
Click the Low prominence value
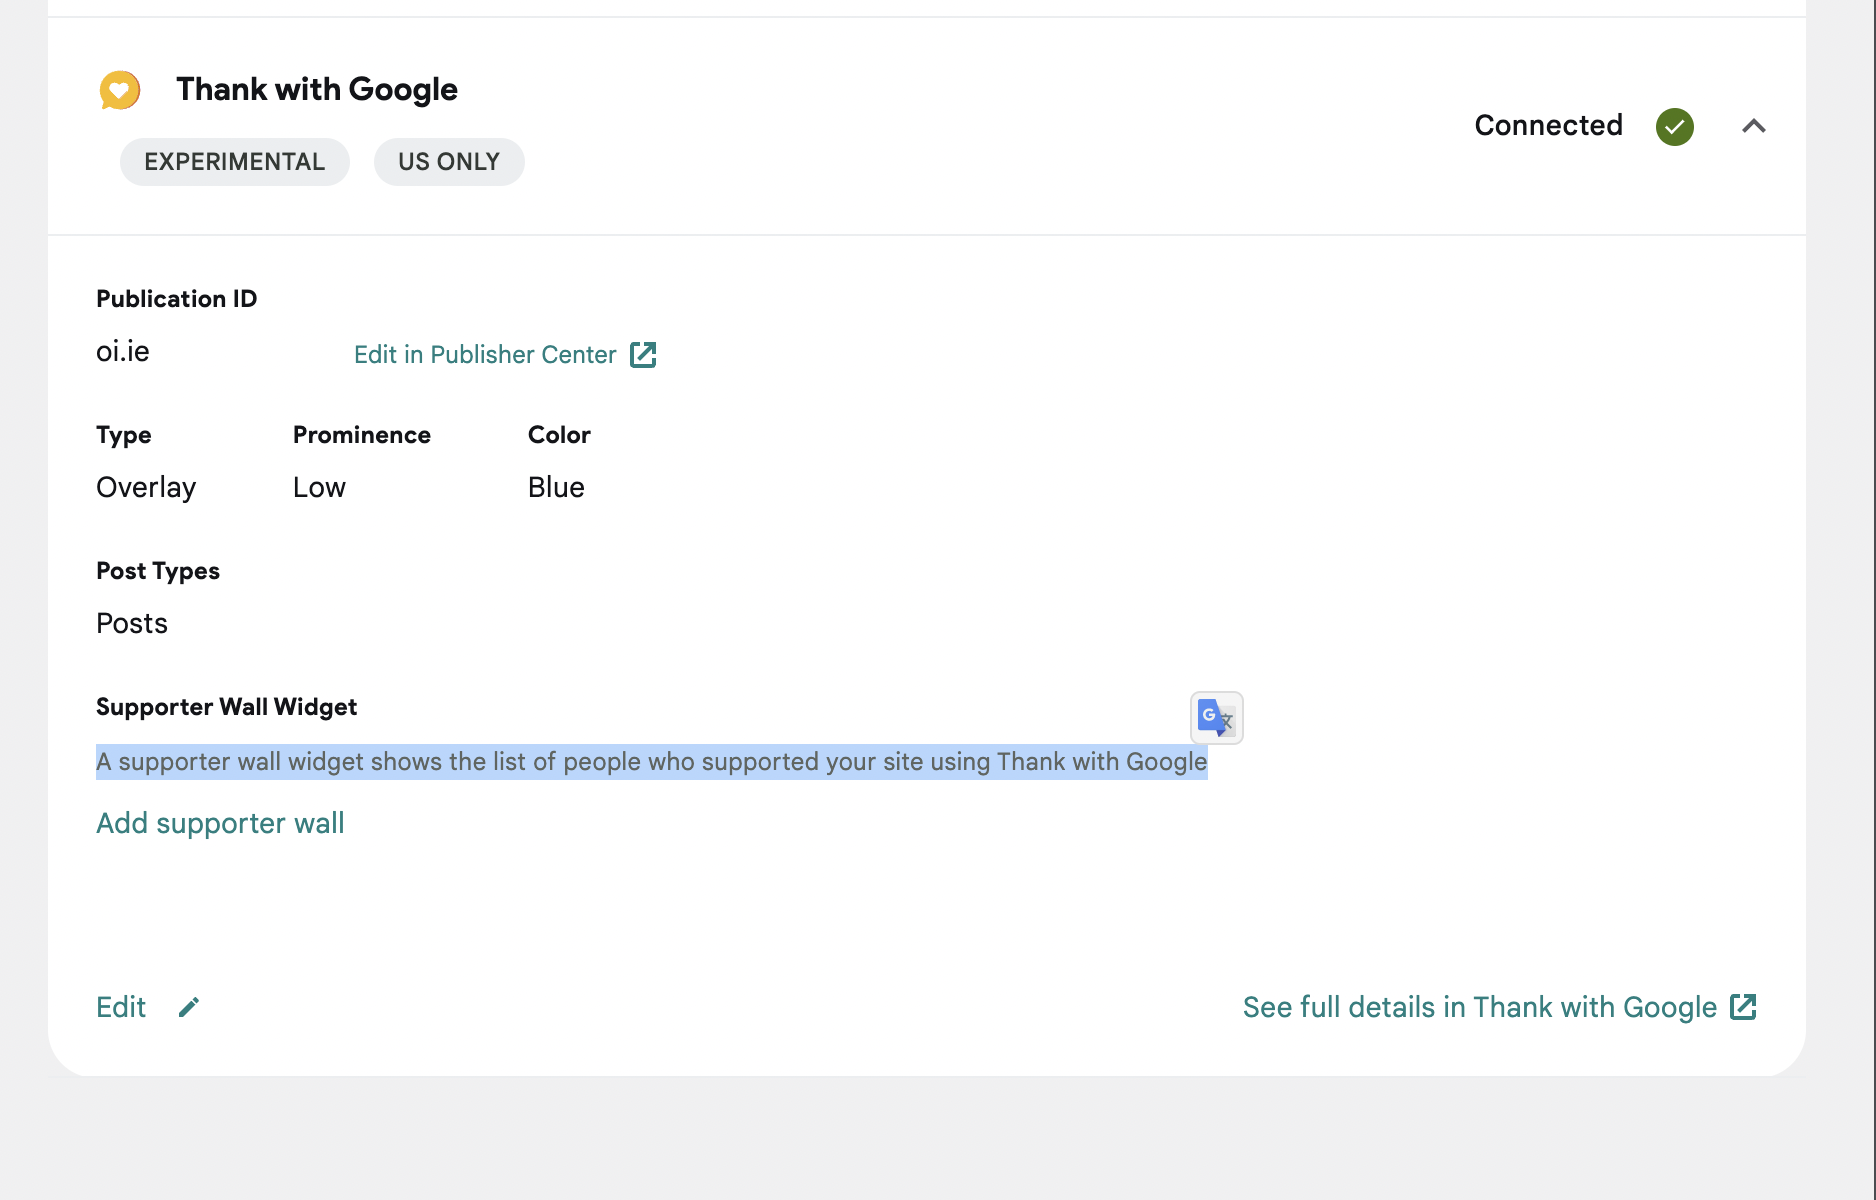pos(319,487)
